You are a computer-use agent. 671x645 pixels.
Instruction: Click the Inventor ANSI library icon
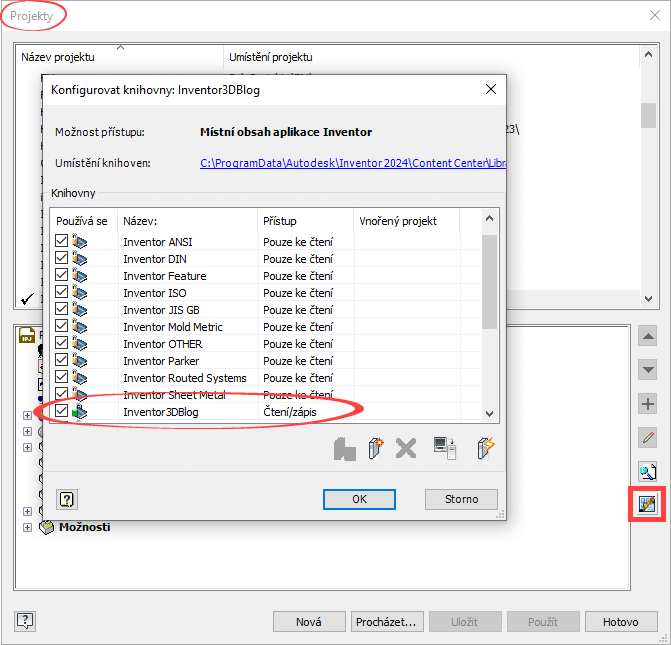click(x=79, y=242)
